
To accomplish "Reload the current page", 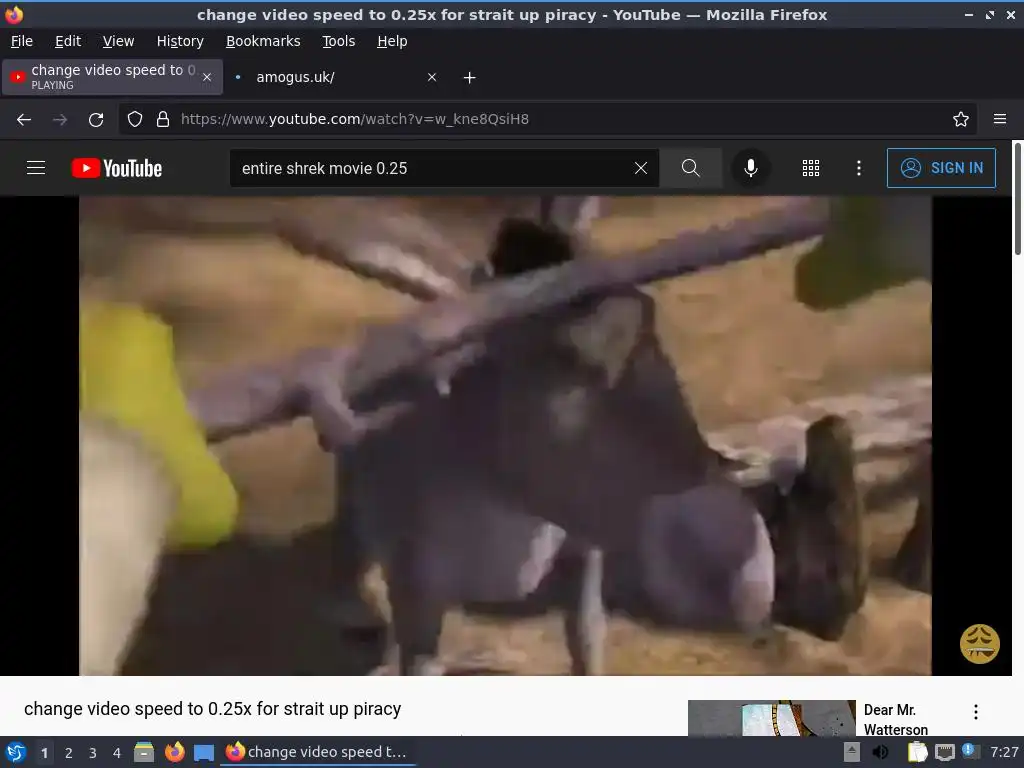I will 96,119.
